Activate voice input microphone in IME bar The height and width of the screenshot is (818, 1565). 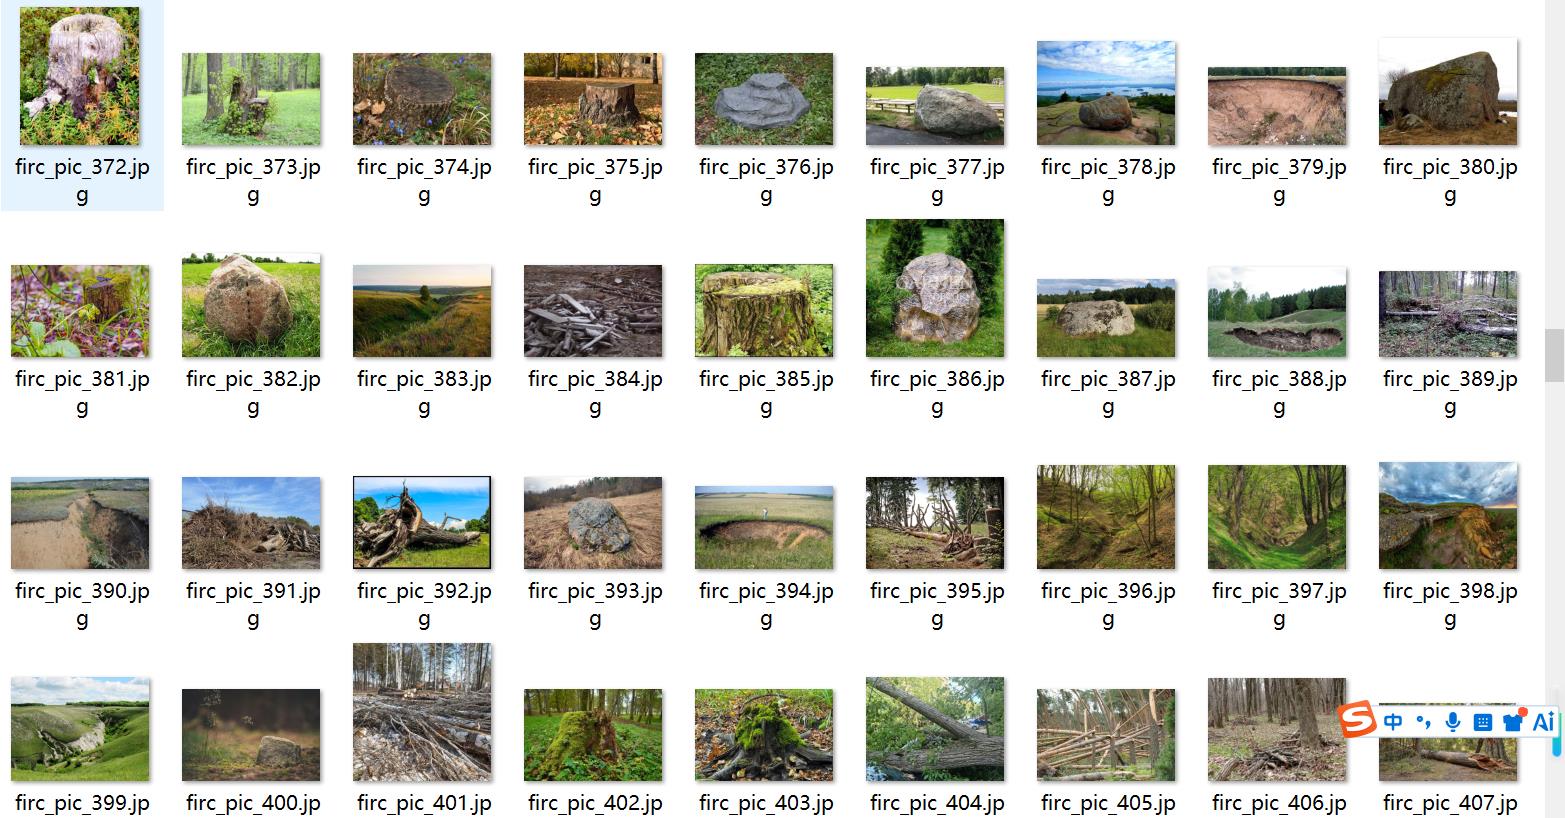point(1453,722)
